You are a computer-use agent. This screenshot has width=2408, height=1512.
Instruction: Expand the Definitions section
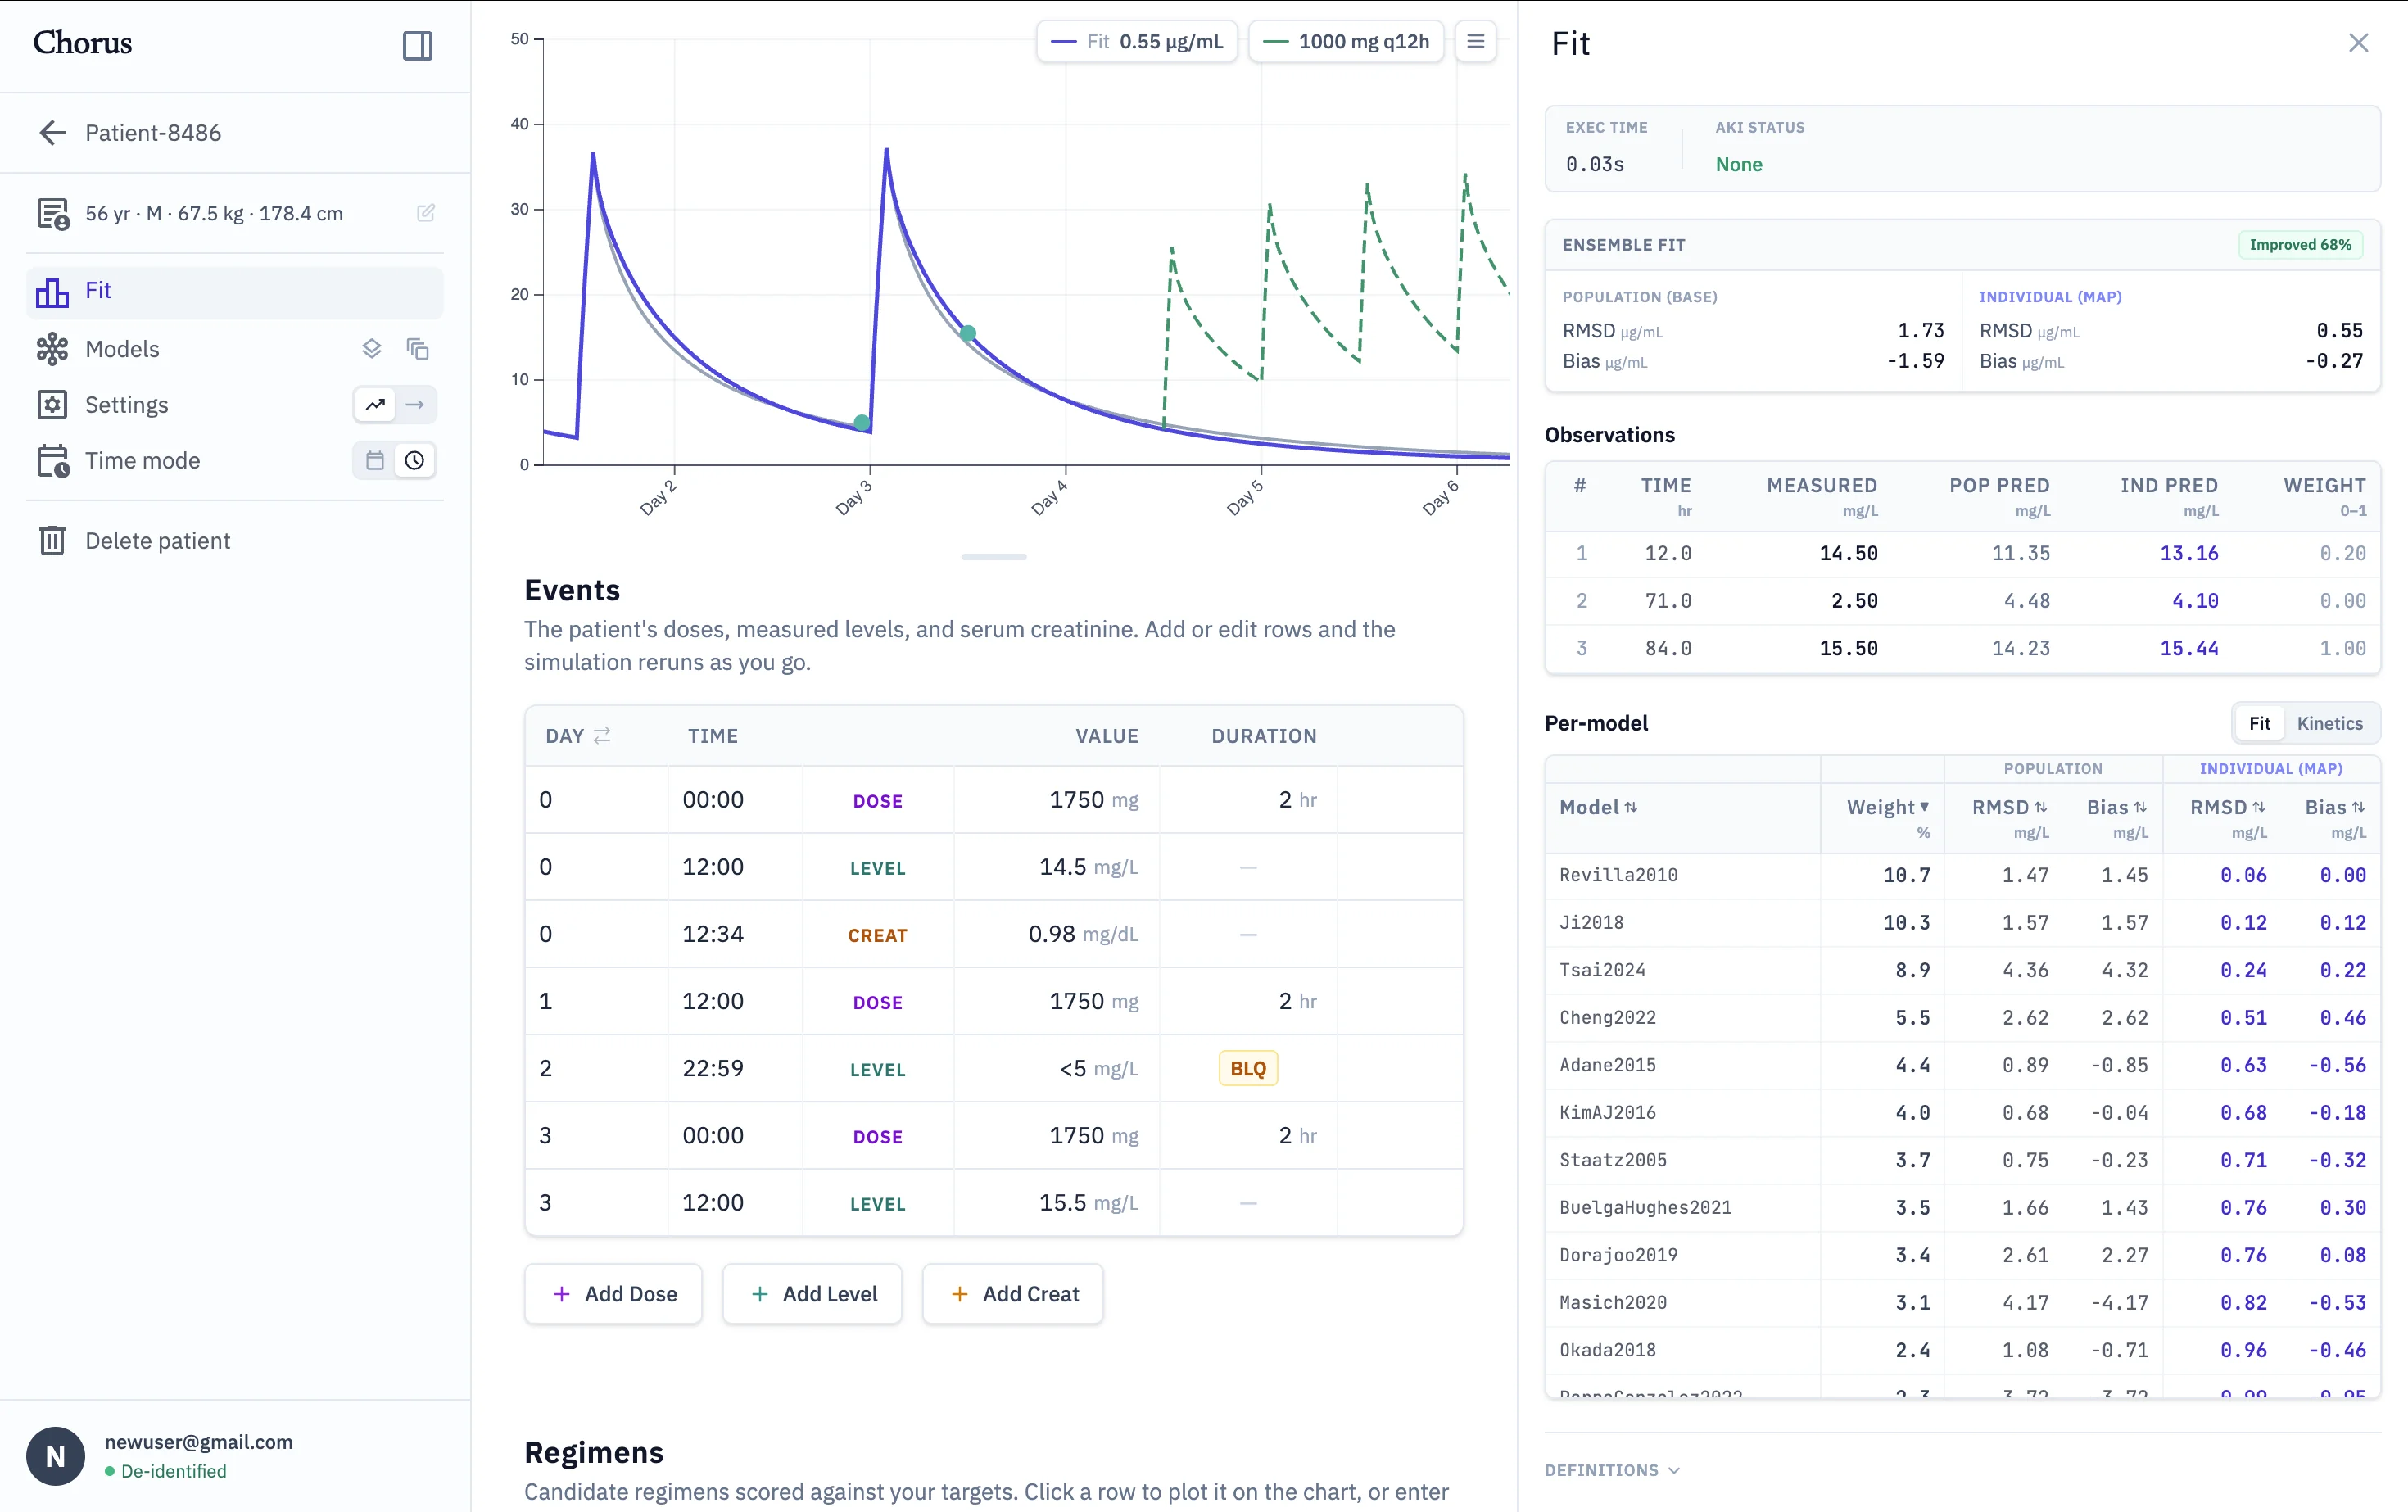coord(1612,1470)
